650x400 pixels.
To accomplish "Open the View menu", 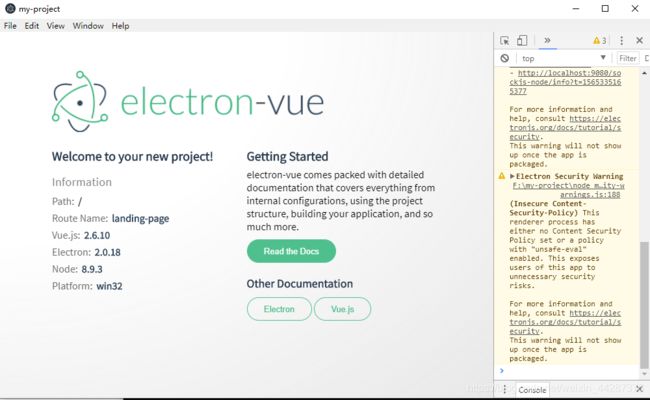I will [x=56, y=26].
